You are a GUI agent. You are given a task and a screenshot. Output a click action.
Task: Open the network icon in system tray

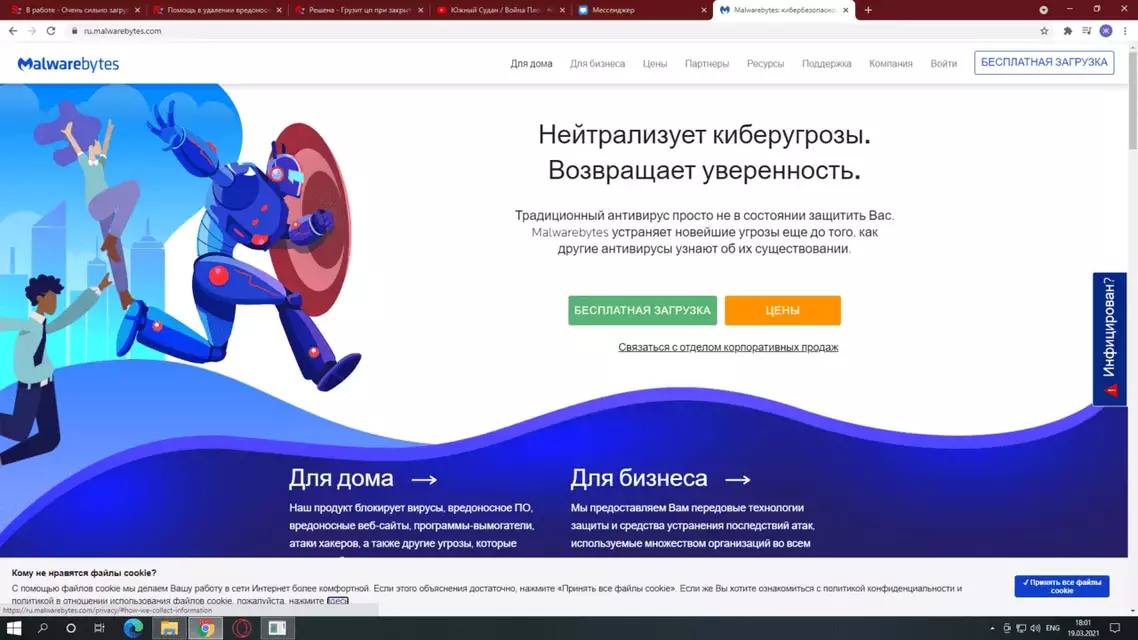(x=1021, y=628)
